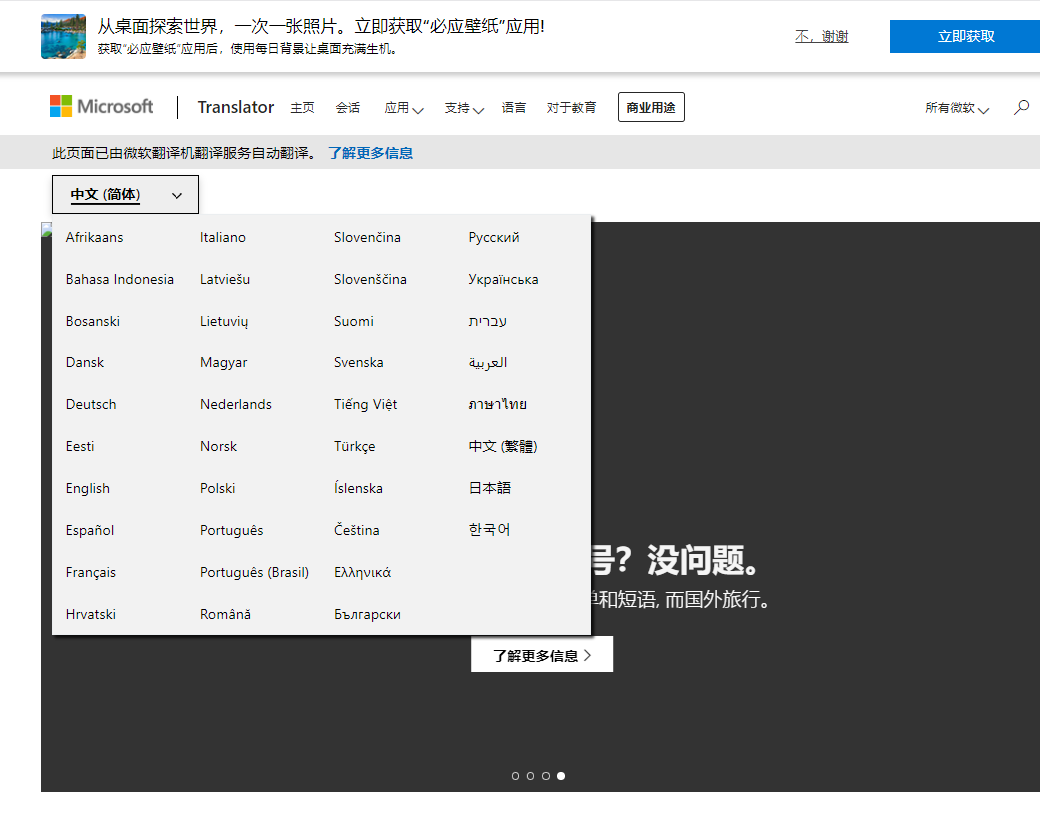Select Eesti language

point(80,446)
